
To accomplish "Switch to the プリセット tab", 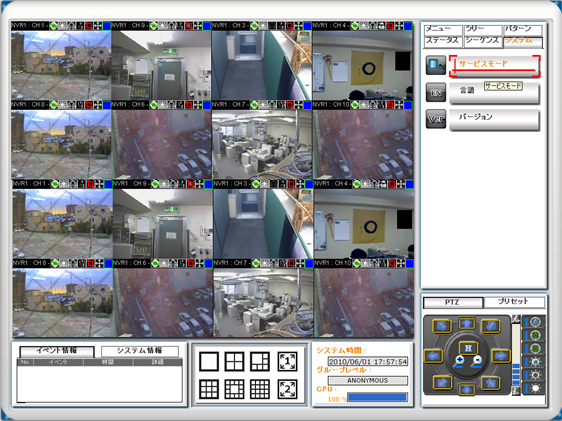I will [x=514, y=302].
